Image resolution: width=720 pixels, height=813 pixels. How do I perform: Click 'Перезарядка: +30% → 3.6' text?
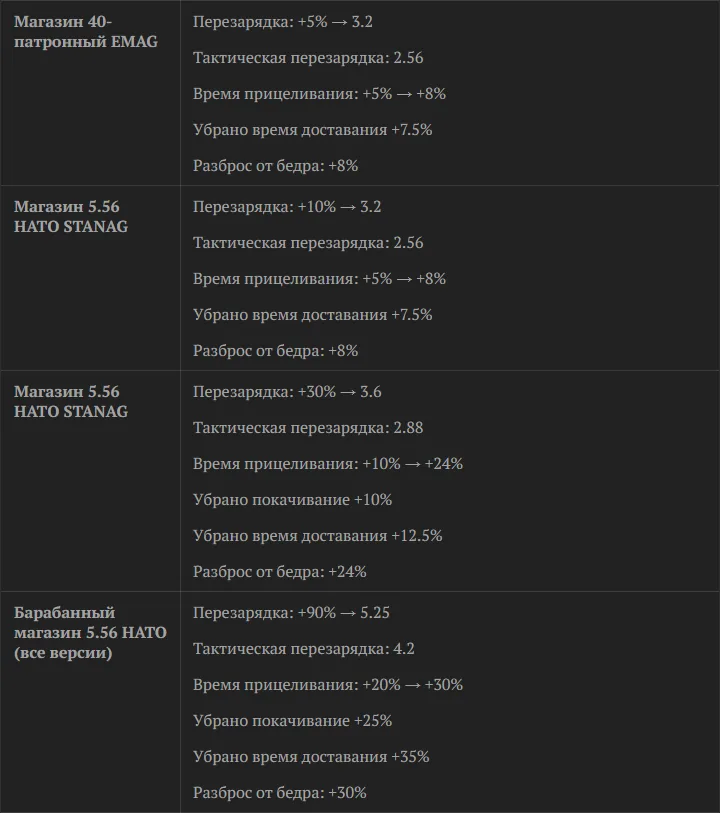[x=287, y=392]
